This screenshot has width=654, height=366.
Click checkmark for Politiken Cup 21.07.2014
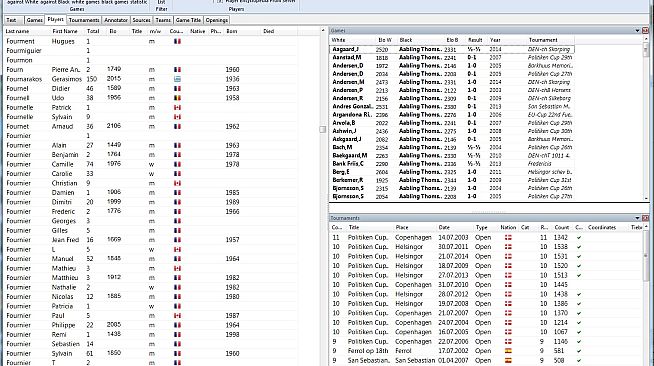[579, 256]
